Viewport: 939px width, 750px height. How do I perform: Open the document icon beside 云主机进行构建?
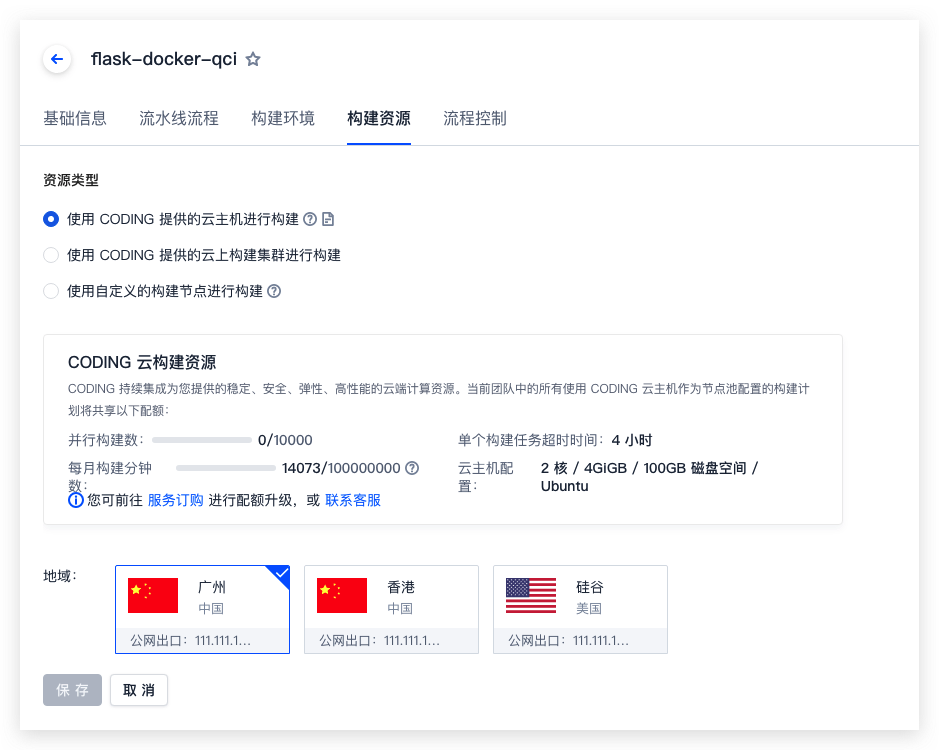coord(328,219)
